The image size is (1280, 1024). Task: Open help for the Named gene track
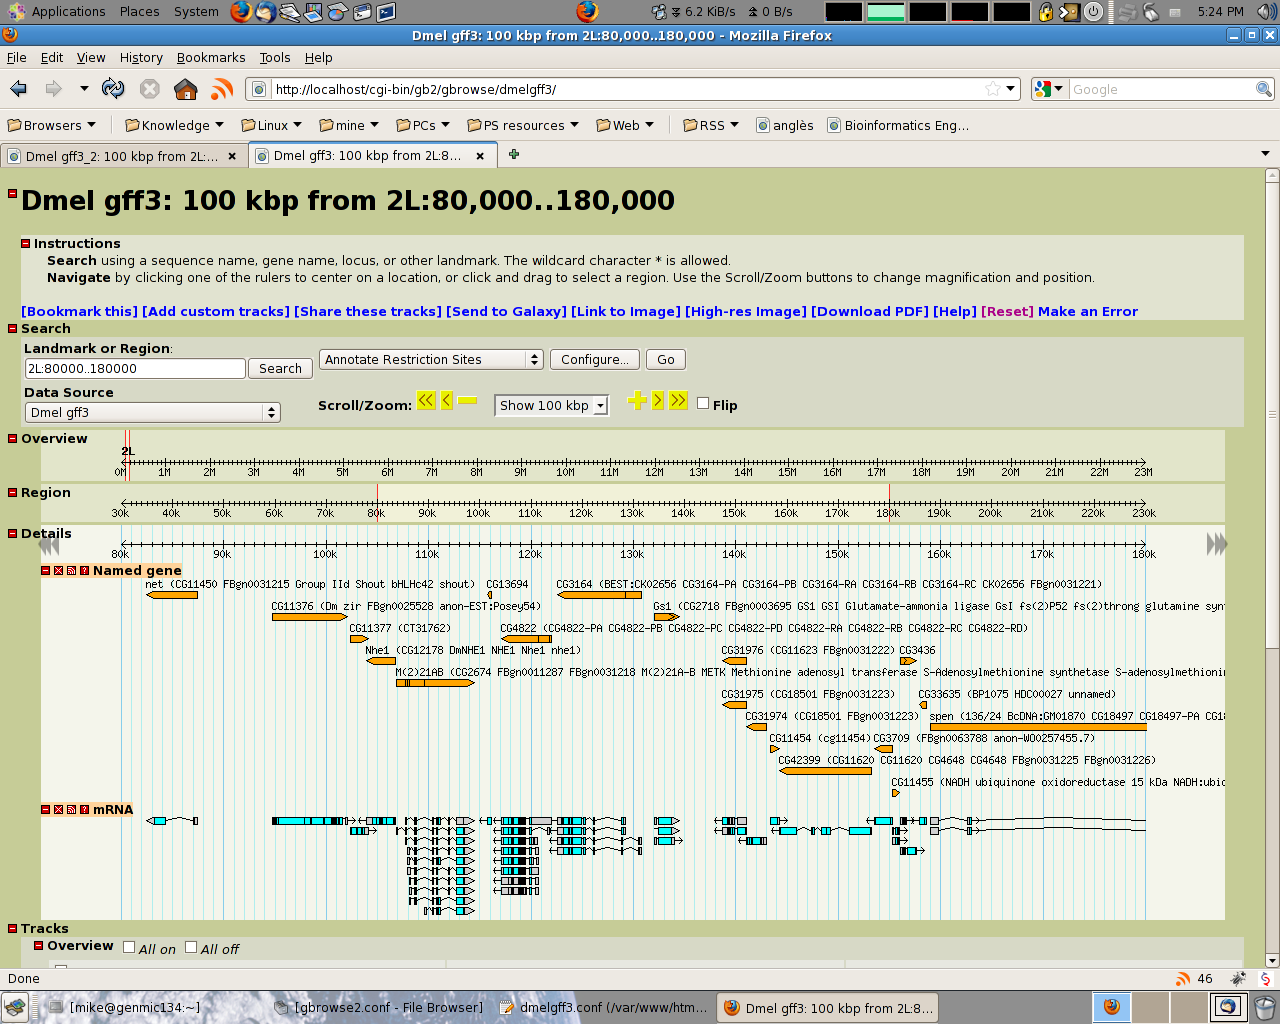[x=84, y=571]
